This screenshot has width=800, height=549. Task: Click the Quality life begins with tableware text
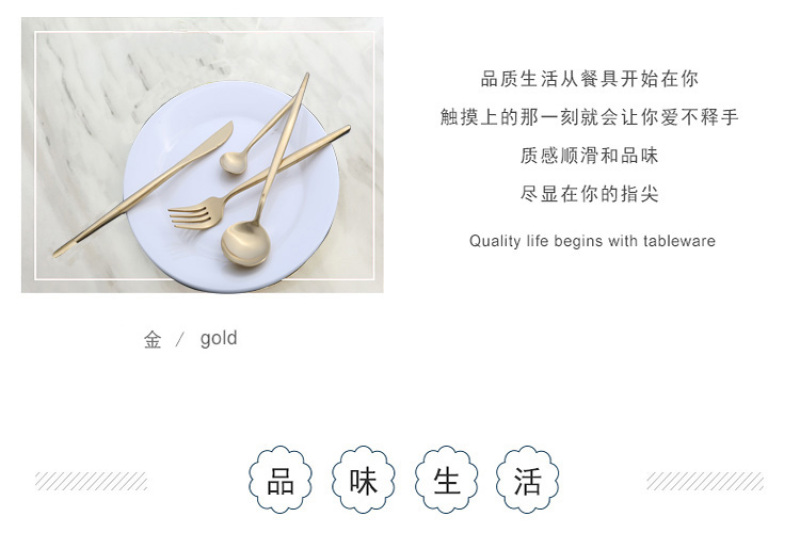click(x=592, y=241)
